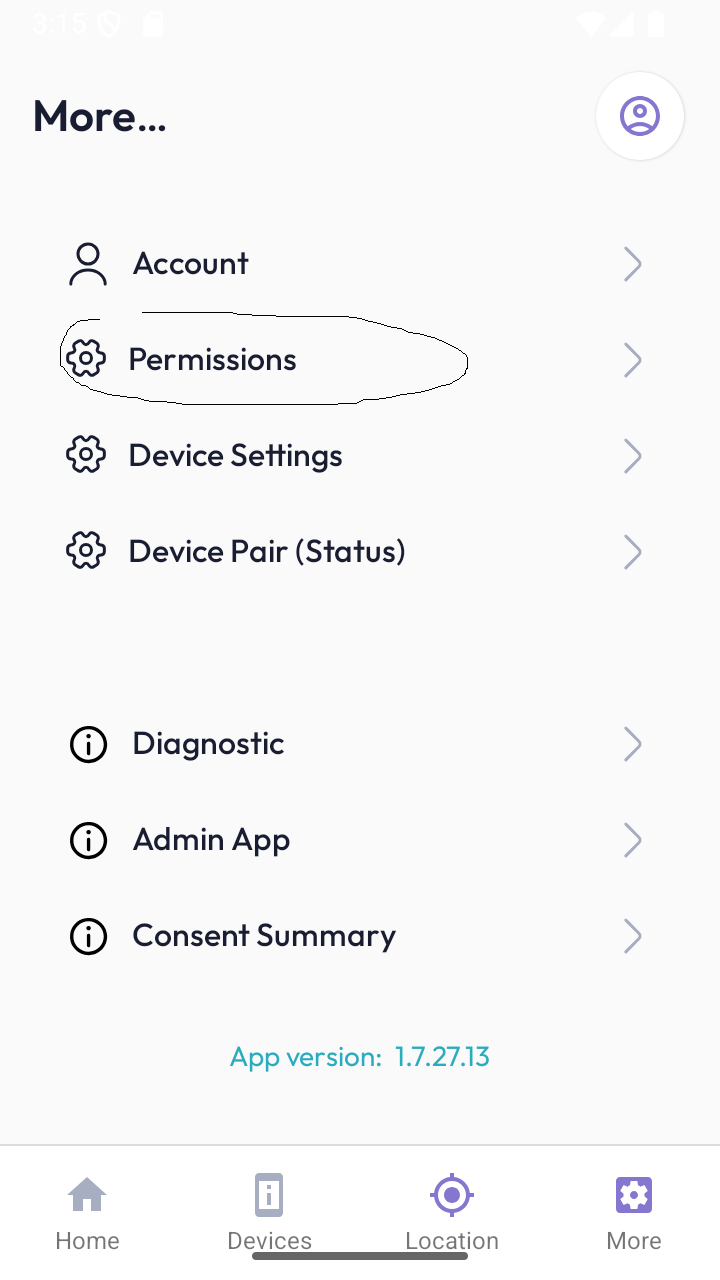Tap the Admin App row chevron
Image resolution: width=720 pixels, height=1280 pixels.
[x=632, y=840]
